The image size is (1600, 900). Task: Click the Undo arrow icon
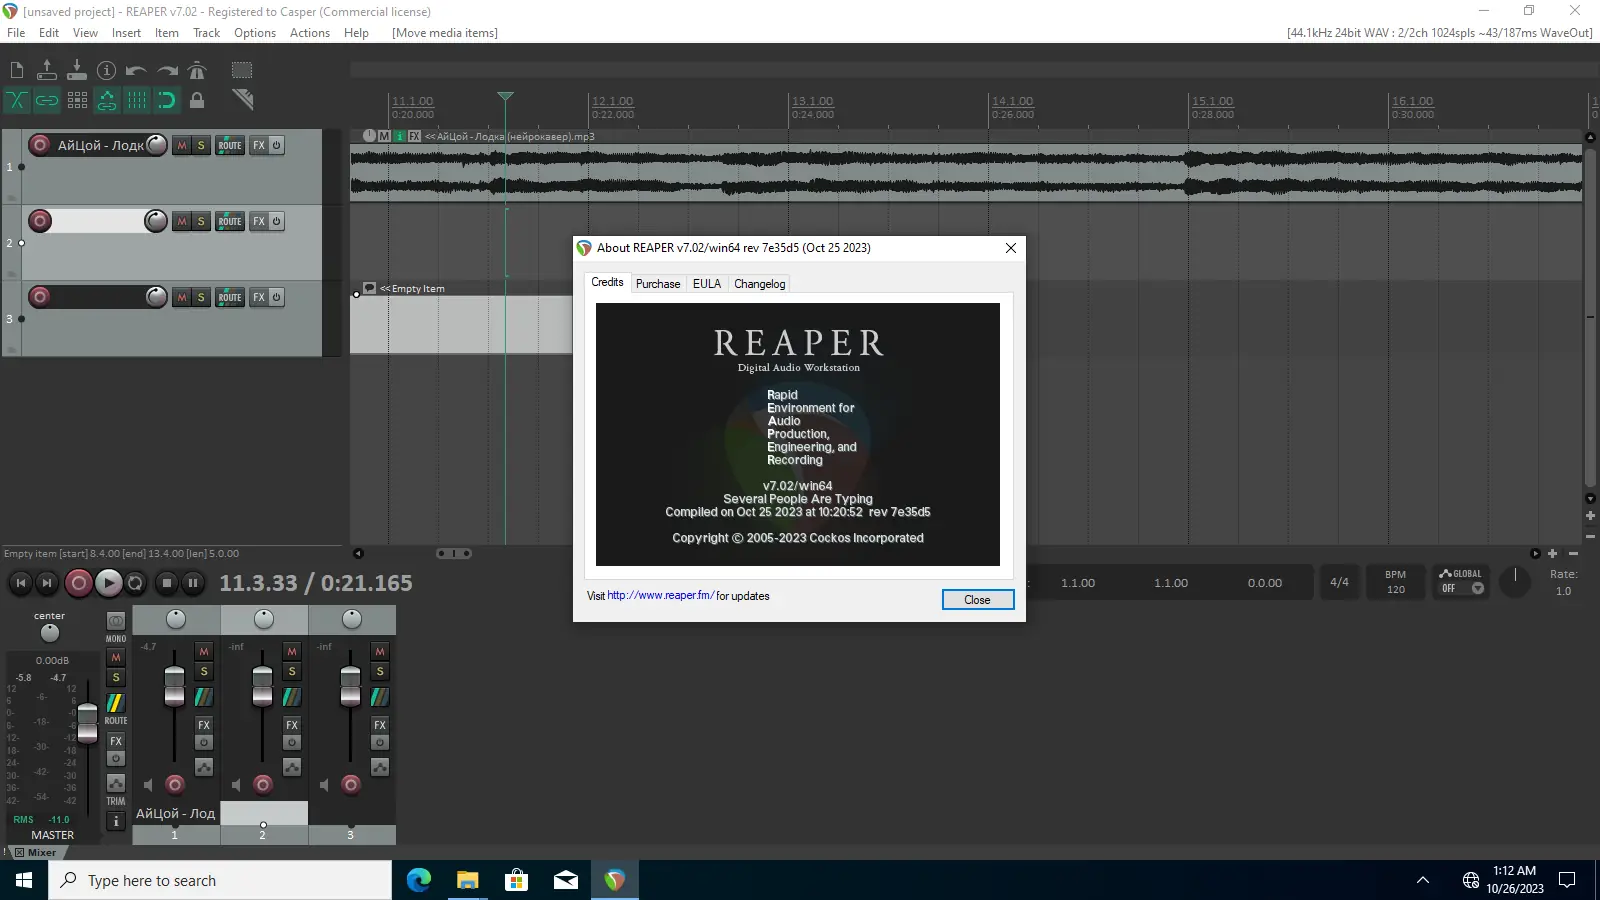click(x=137, y=70)
